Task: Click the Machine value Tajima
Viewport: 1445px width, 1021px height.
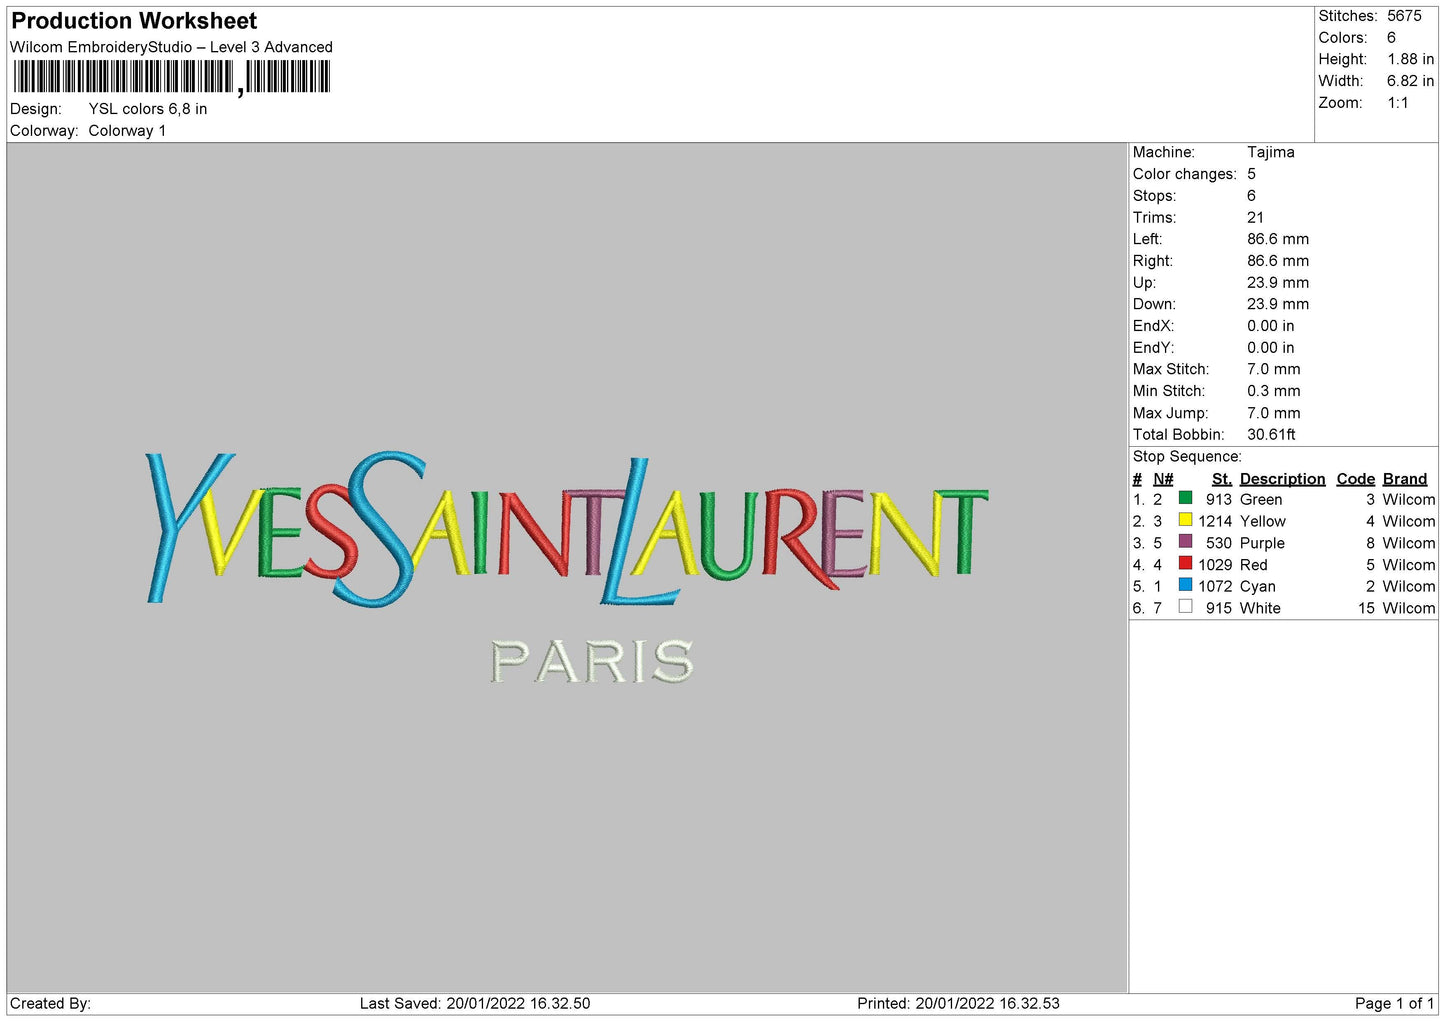Action: pos(1271,152)
